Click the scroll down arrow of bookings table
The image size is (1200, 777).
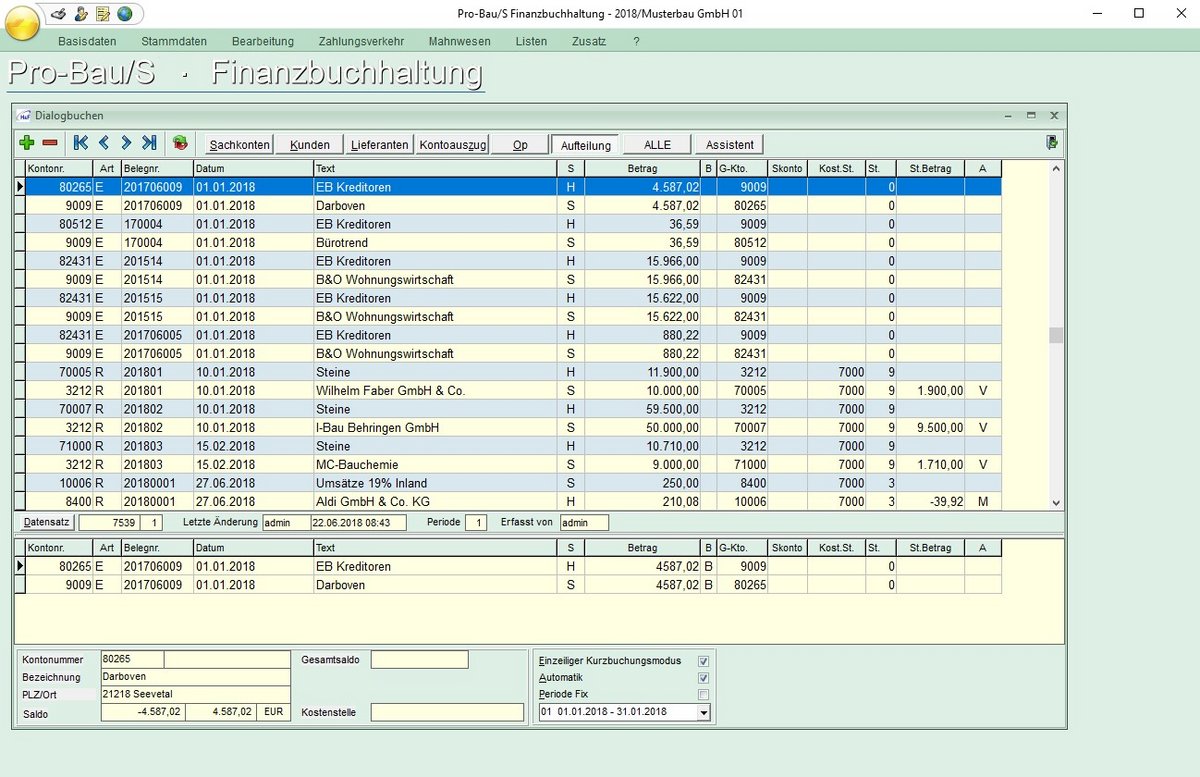tap(1056, 503)
